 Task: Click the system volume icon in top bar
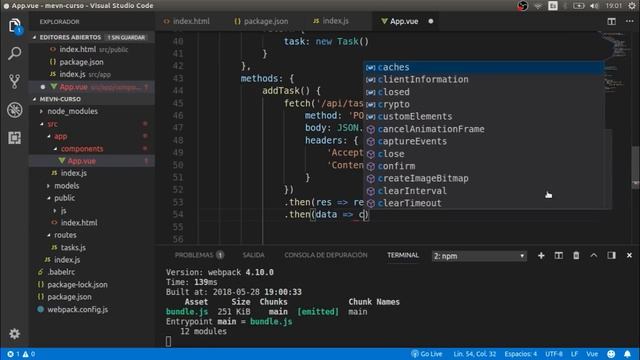click(x=594, y=6)
